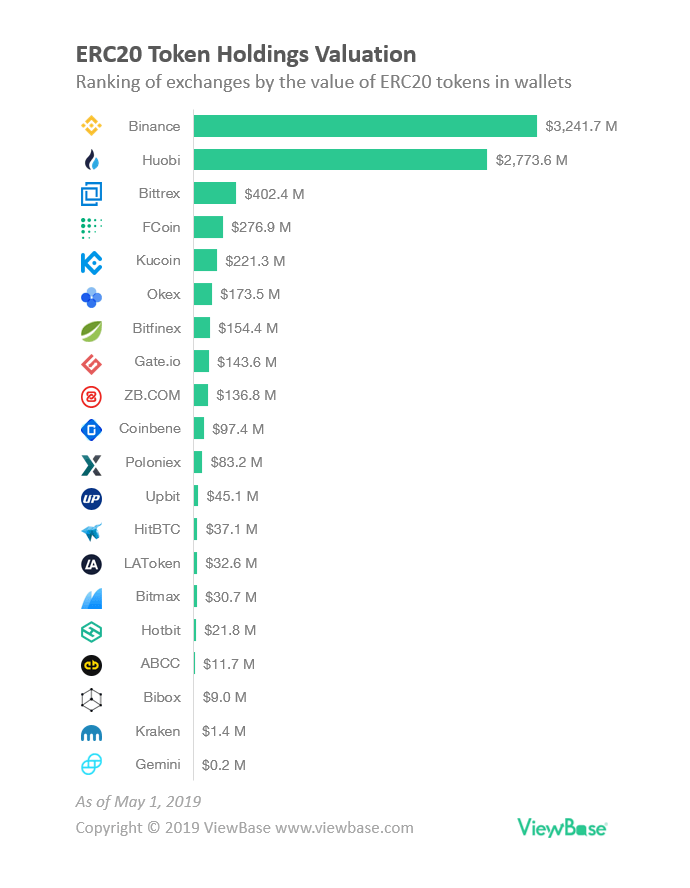Click the FCoin dotted logo icon
The image size is (690, 888).
[x=91, y=228]
